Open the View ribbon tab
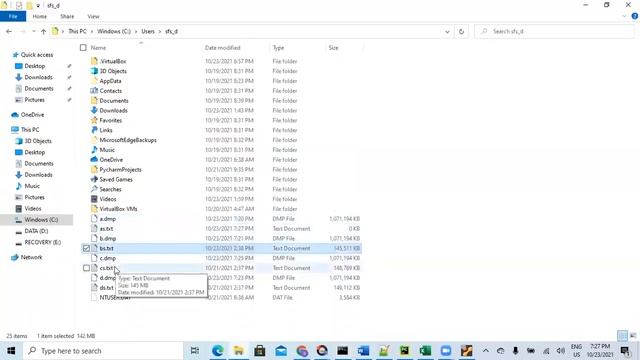The width and height of the screenshot is (640, 360). coord(93,16)
